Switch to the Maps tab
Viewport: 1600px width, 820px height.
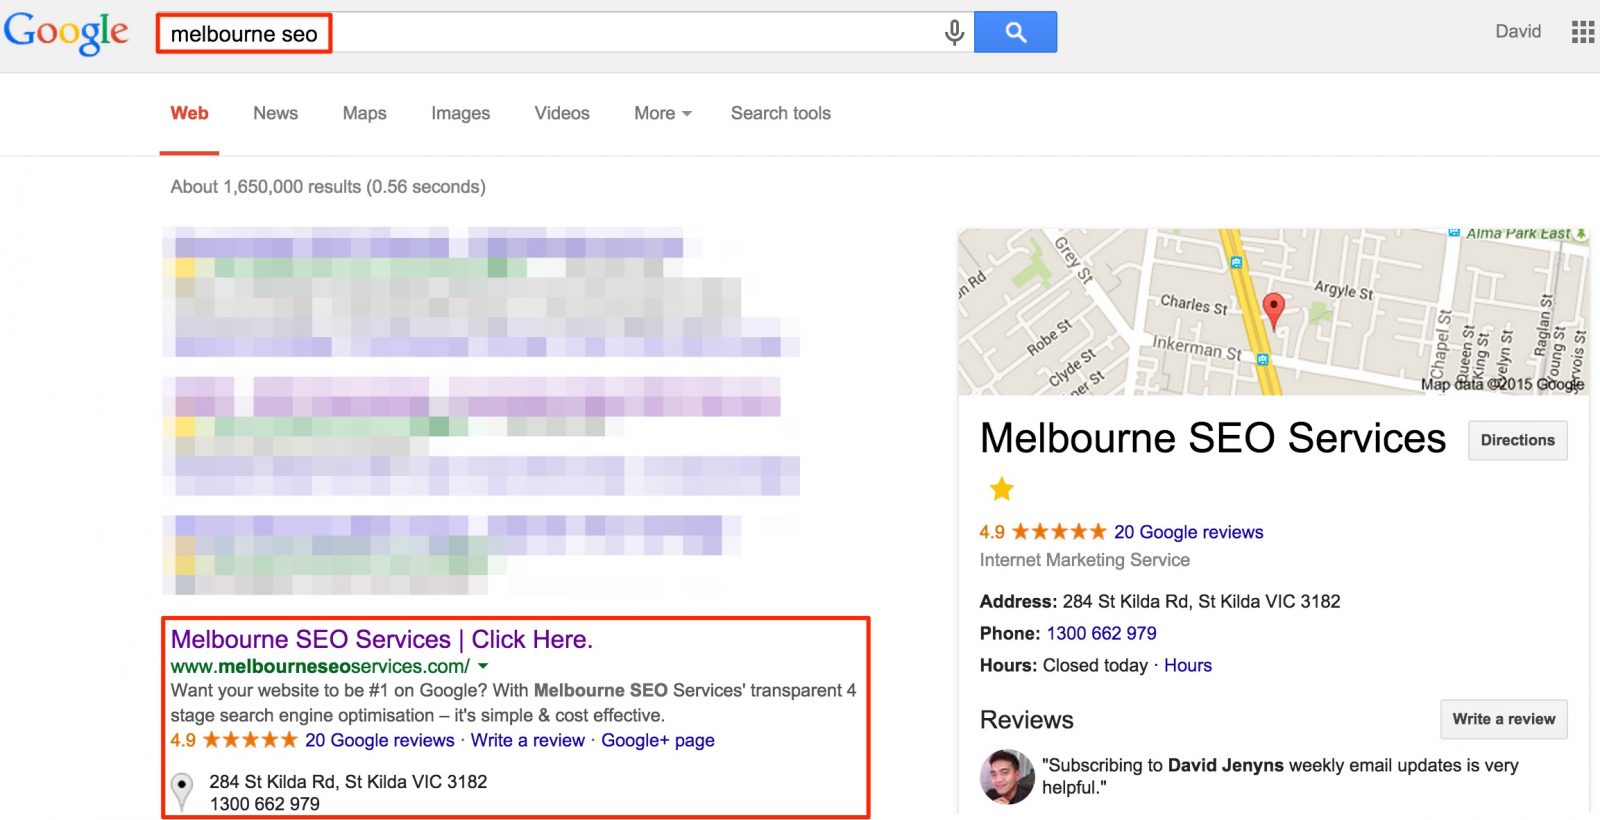pyautogui.click(x=364, y=113)
